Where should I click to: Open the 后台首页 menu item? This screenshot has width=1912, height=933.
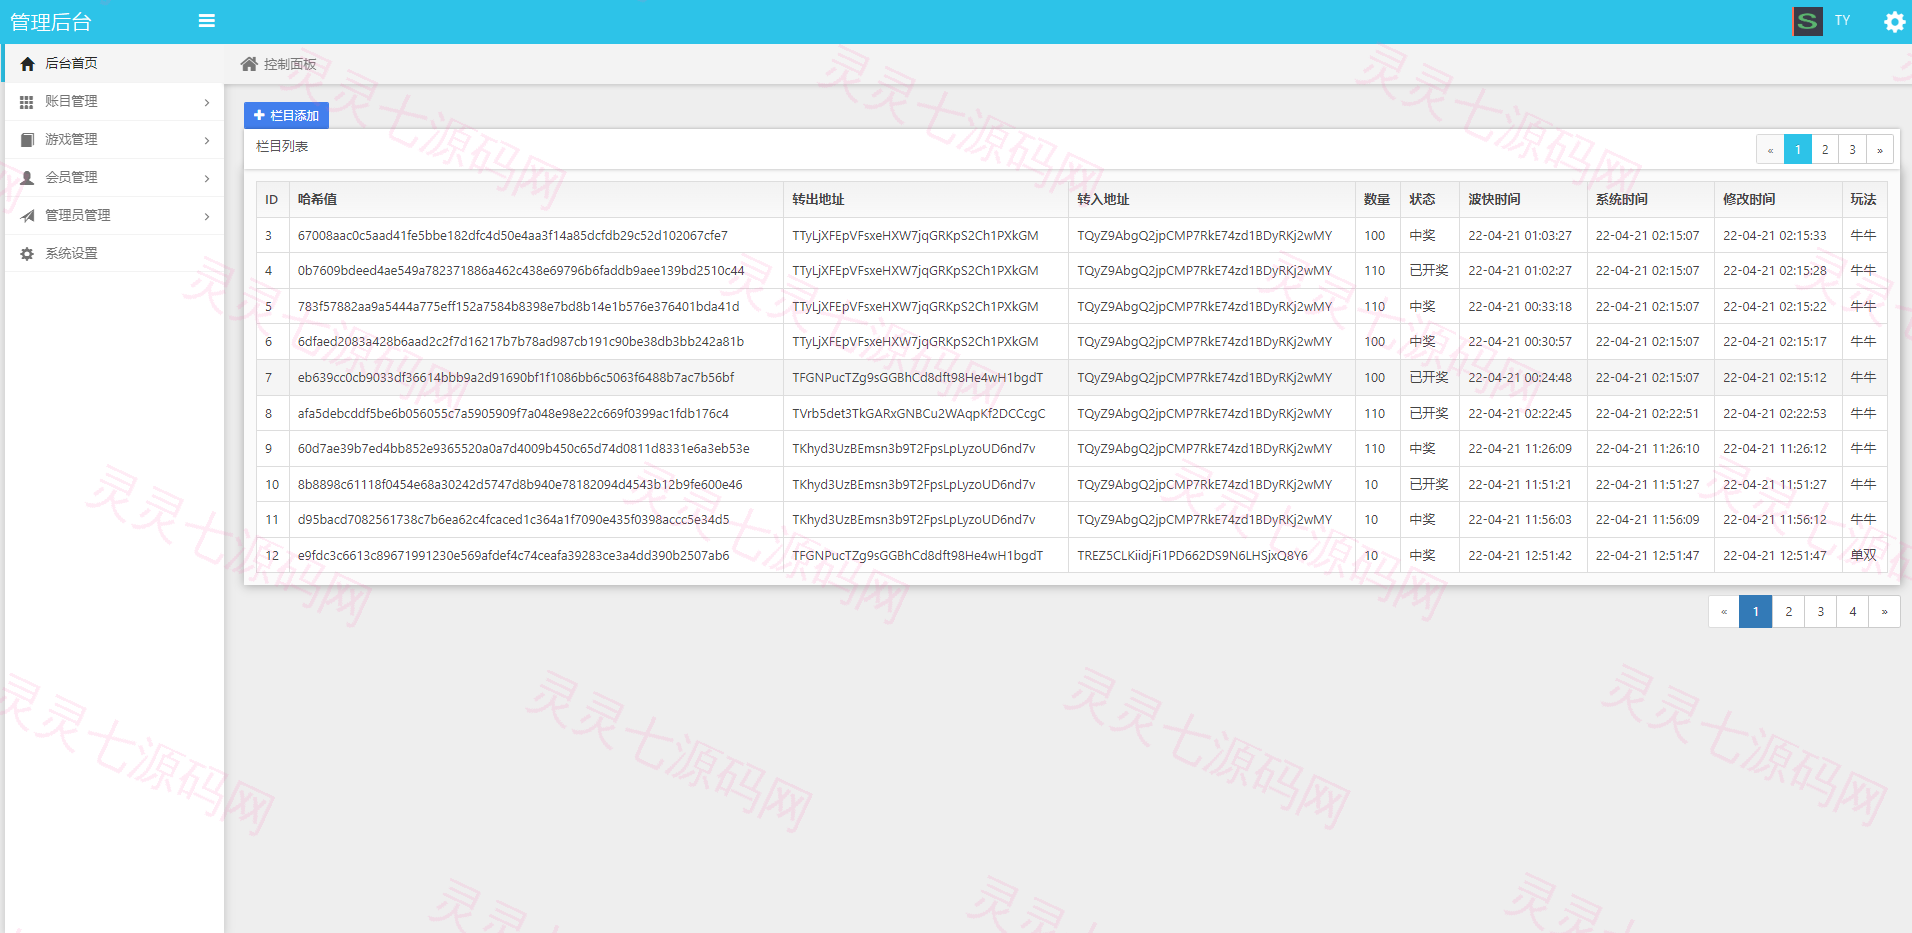114,63
